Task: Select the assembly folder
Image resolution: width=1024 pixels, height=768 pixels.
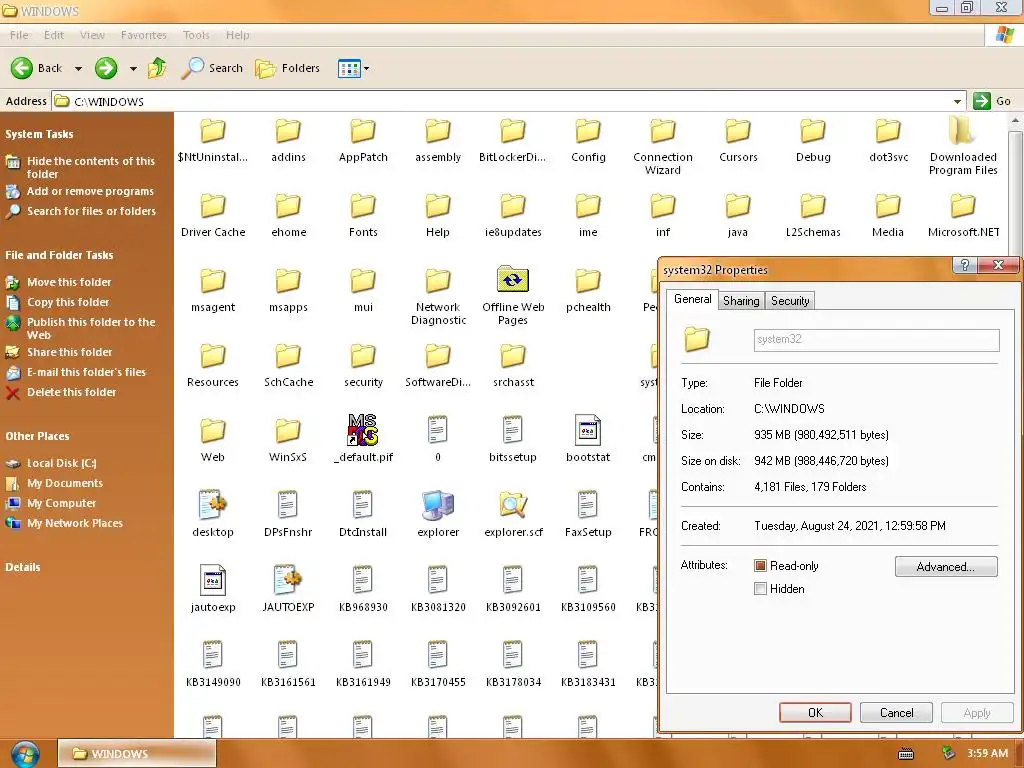Action: (438, 140)
